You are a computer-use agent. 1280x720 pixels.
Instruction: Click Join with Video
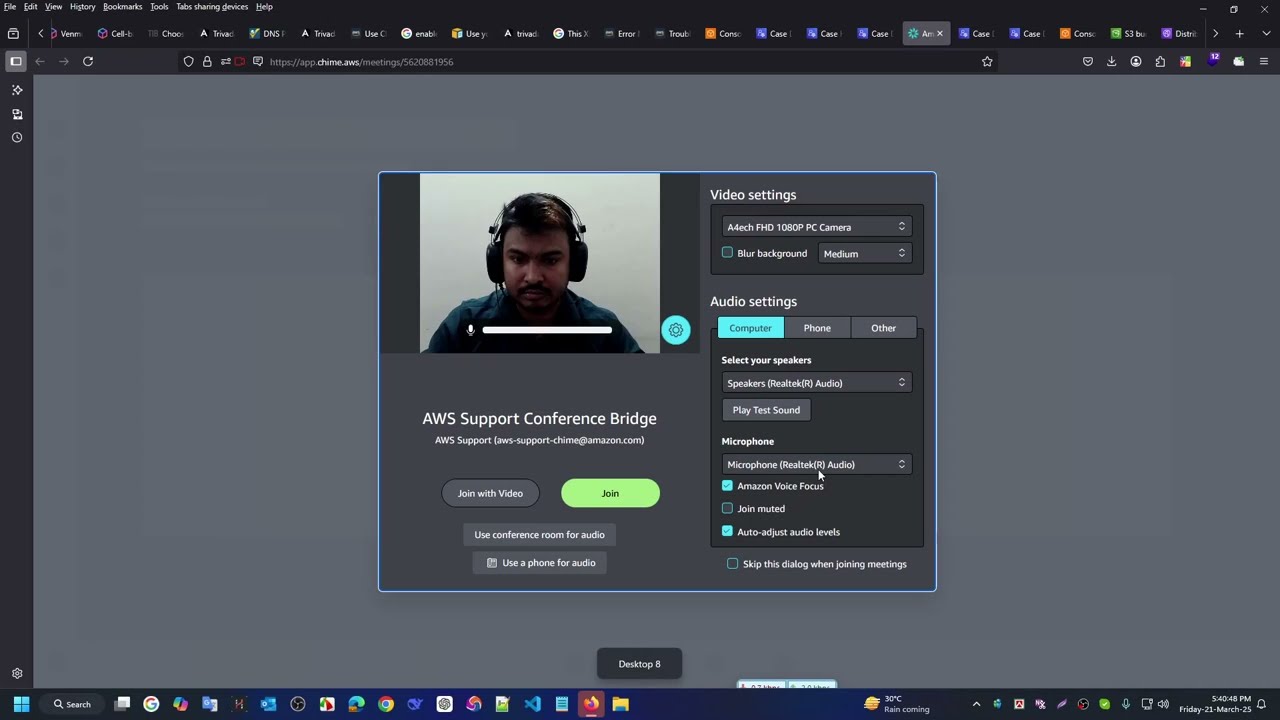click(490, 493)
